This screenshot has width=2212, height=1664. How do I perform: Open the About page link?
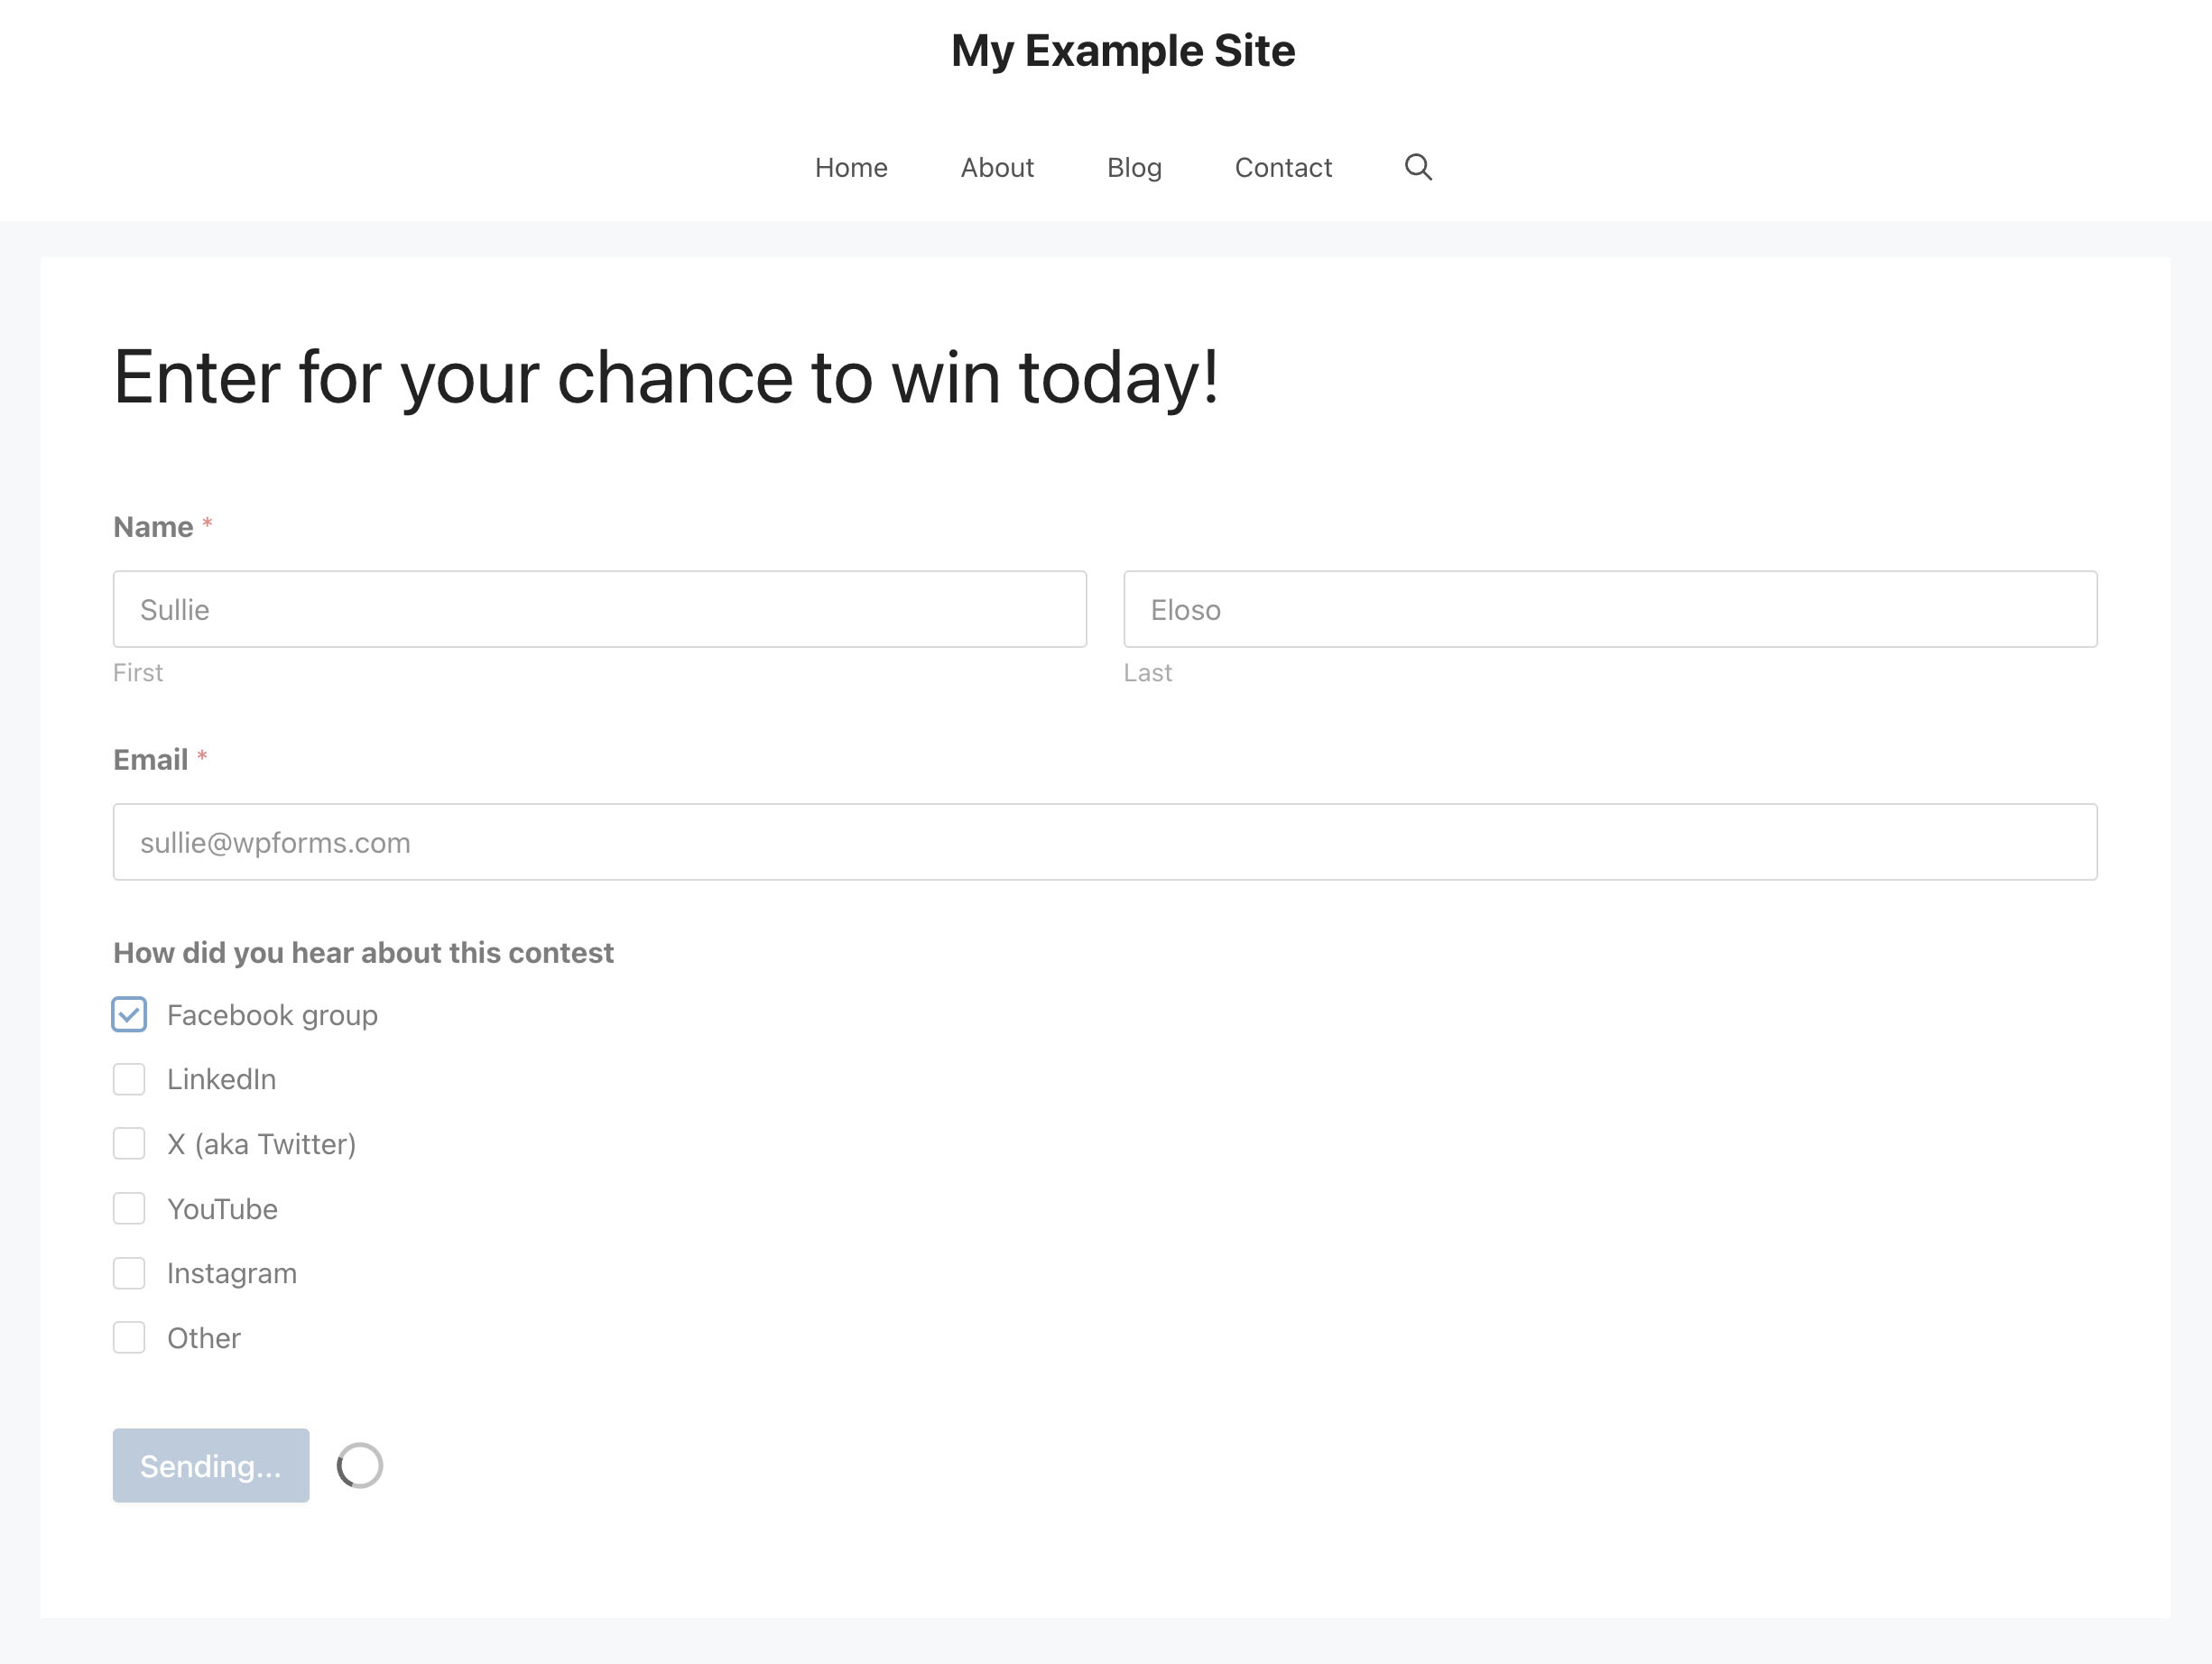point(997,167)
